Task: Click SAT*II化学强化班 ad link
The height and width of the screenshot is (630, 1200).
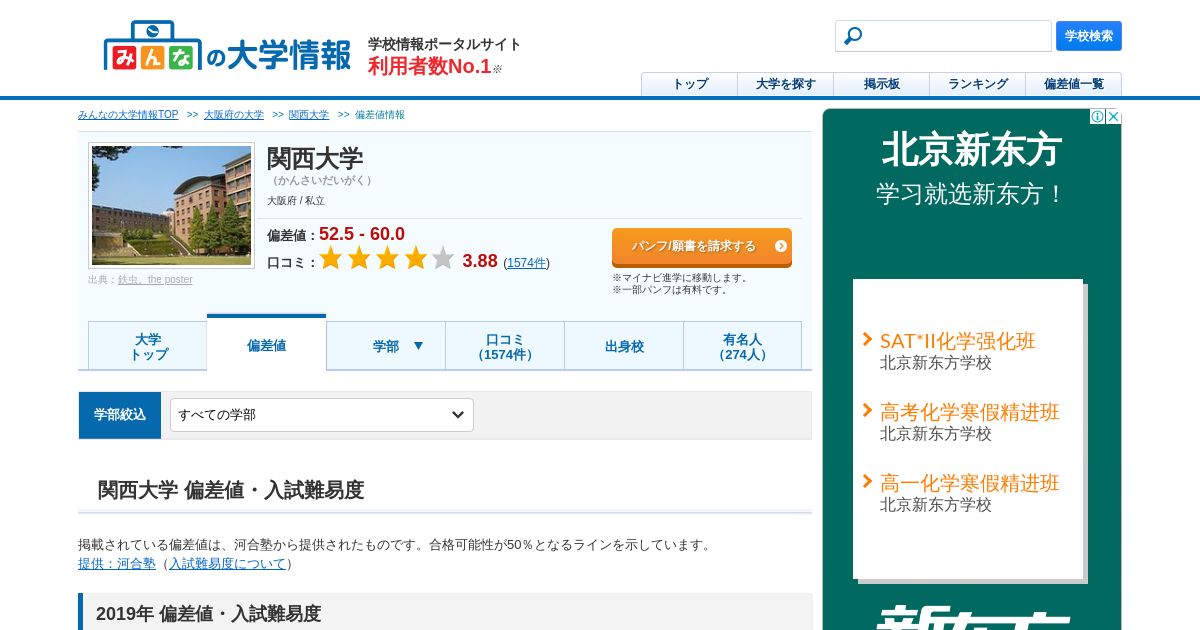Action: pos(957,341)
